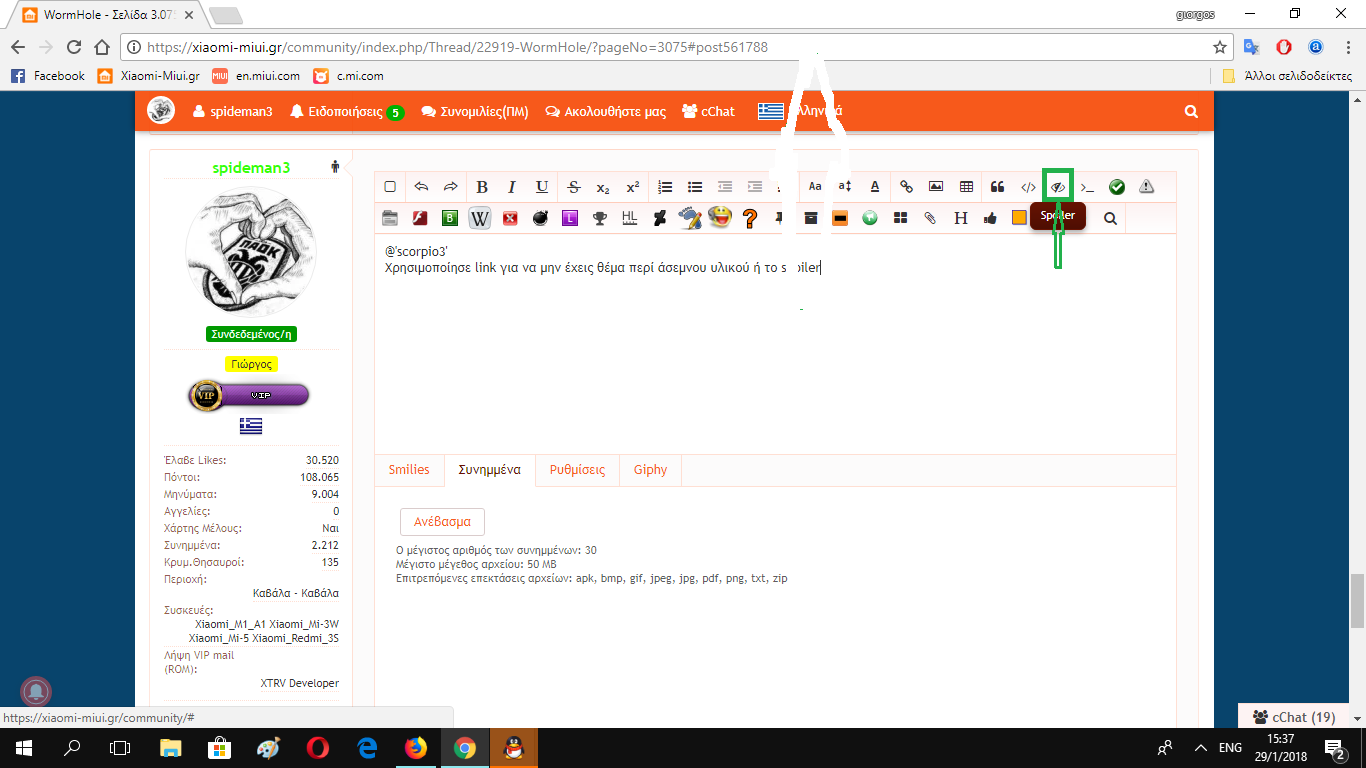Image resolution: width=1366 pixels, height=768 pixels.
Task: Open the font family Aa dropdown
Action: 815,187
